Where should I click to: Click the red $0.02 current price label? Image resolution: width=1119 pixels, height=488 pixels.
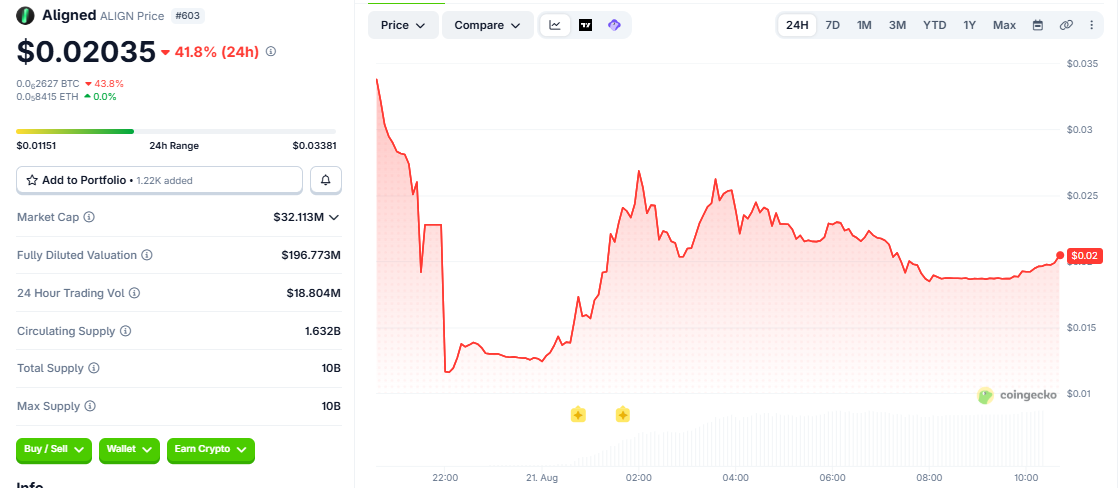click(x=1085, y=255)
